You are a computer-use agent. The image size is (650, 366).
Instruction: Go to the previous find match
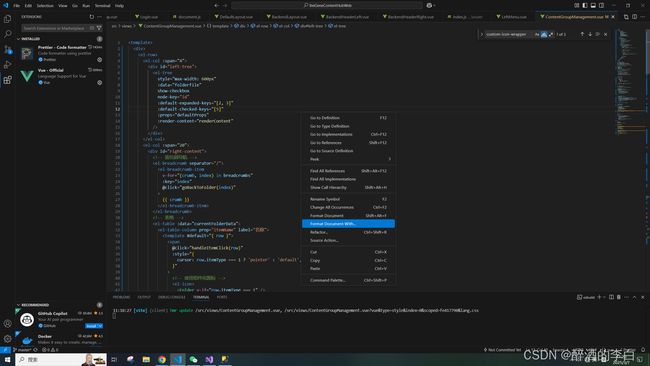(x=582, y=34)
